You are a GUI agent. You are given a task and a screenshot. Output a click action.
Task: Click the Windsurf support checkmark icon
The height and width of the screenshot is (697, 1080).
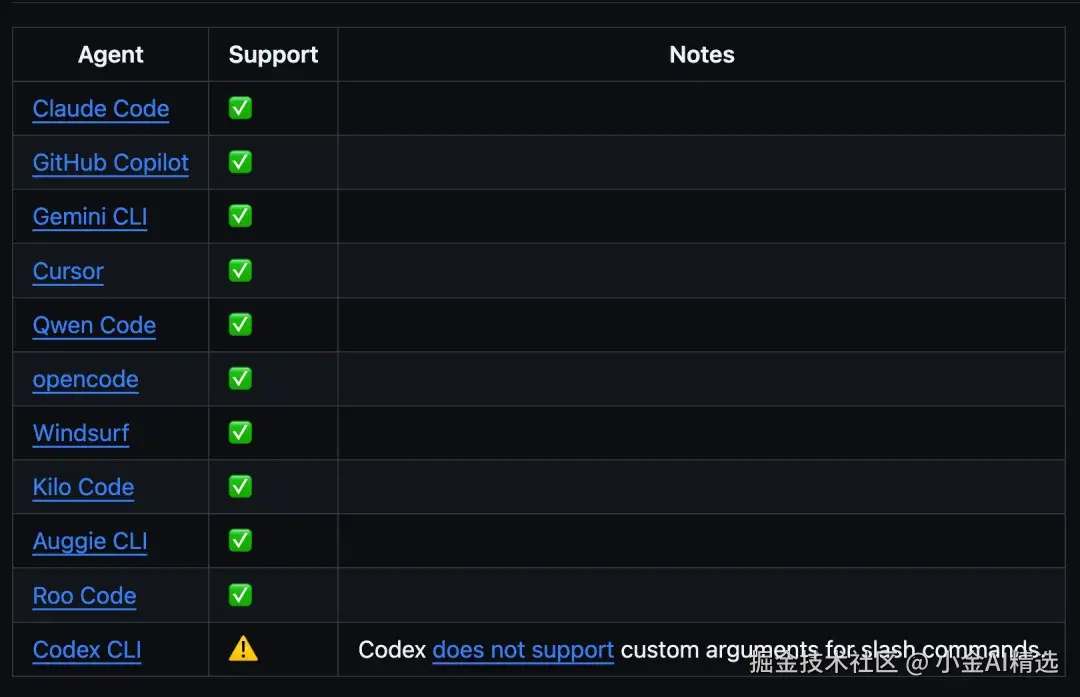coord(240,432)
